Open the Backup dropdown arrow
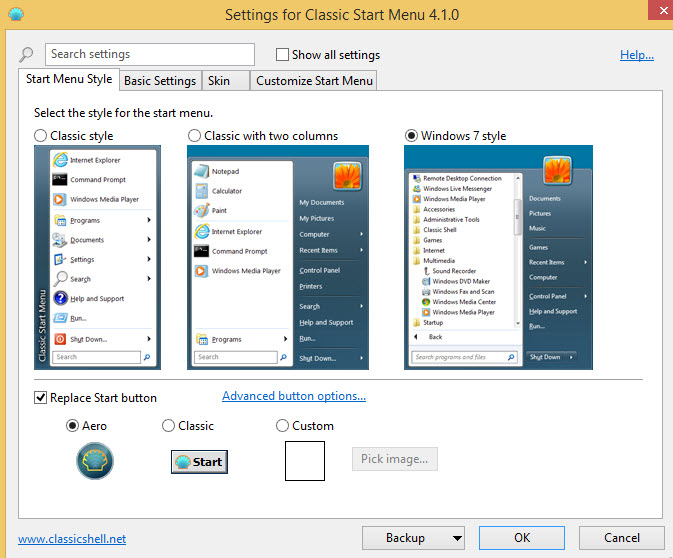The height and width of the screenshot is (558, 673). (457, 538)
